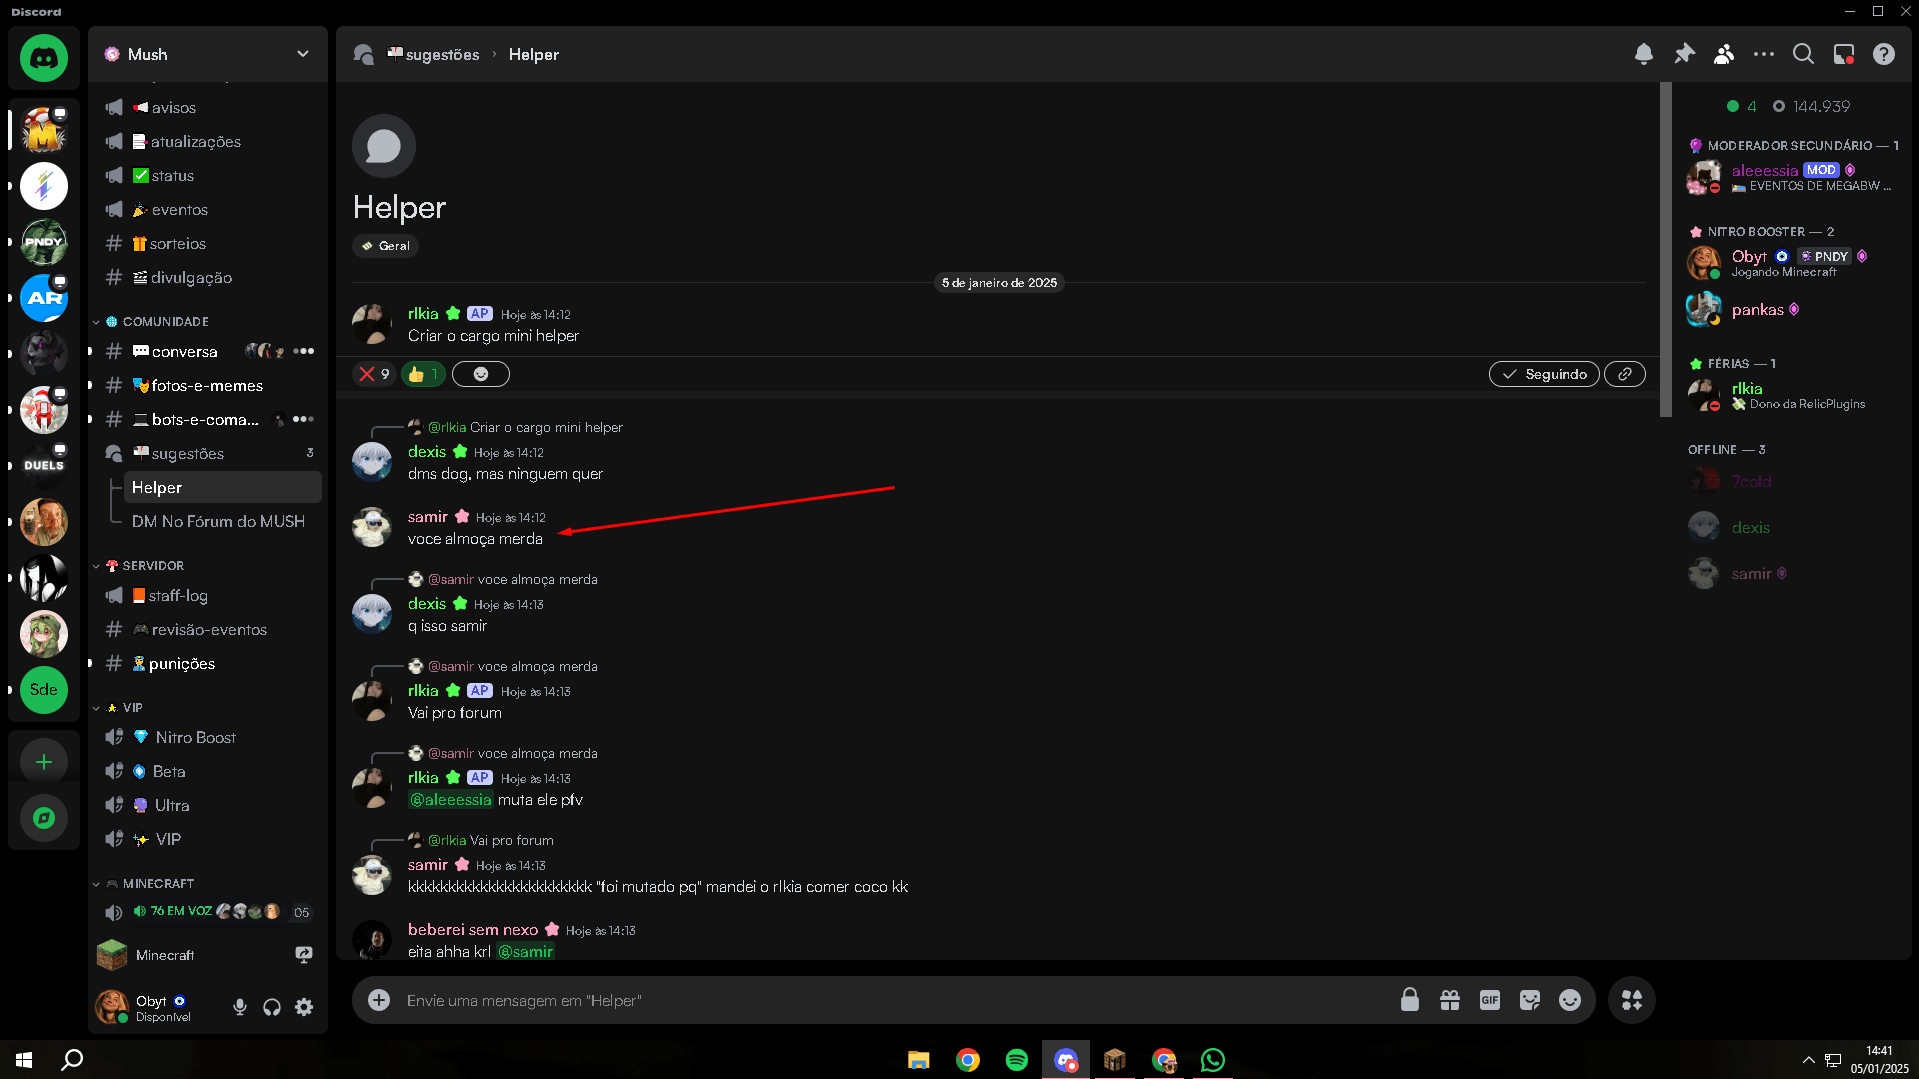1919x1079 pixels.
Task: Click sugestões breadcrumb in header
Action: click(x=432, y=55)
